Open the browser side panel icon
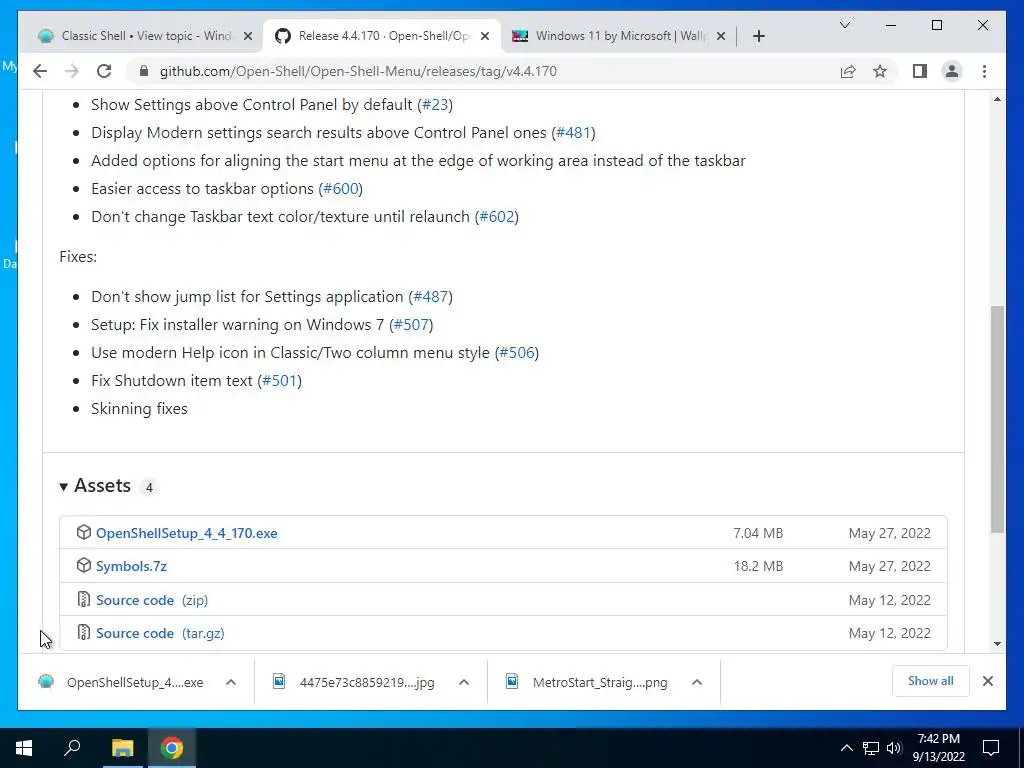The image size is (1024, 768). pos(920,71)
